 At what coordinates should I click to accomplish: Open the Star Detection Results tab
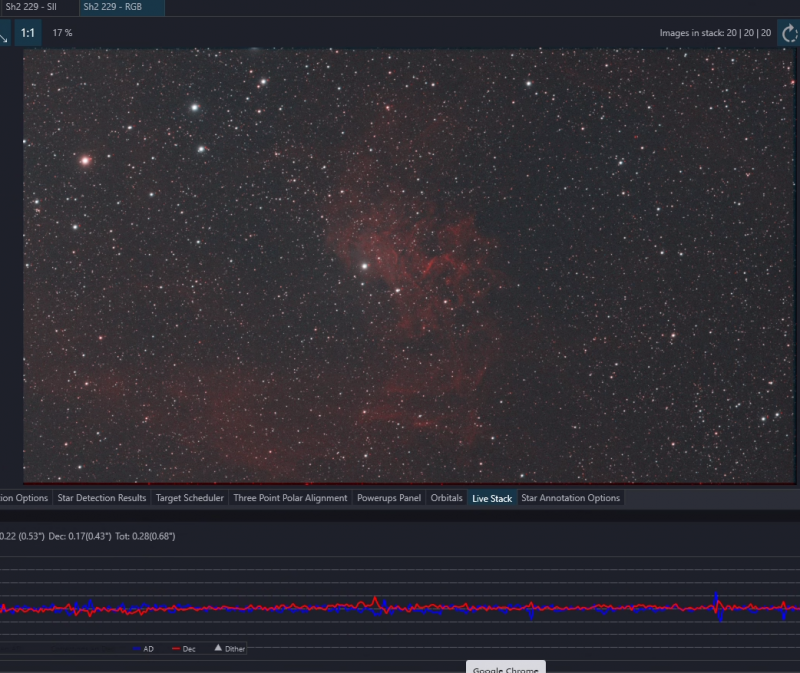pos(102,498)
